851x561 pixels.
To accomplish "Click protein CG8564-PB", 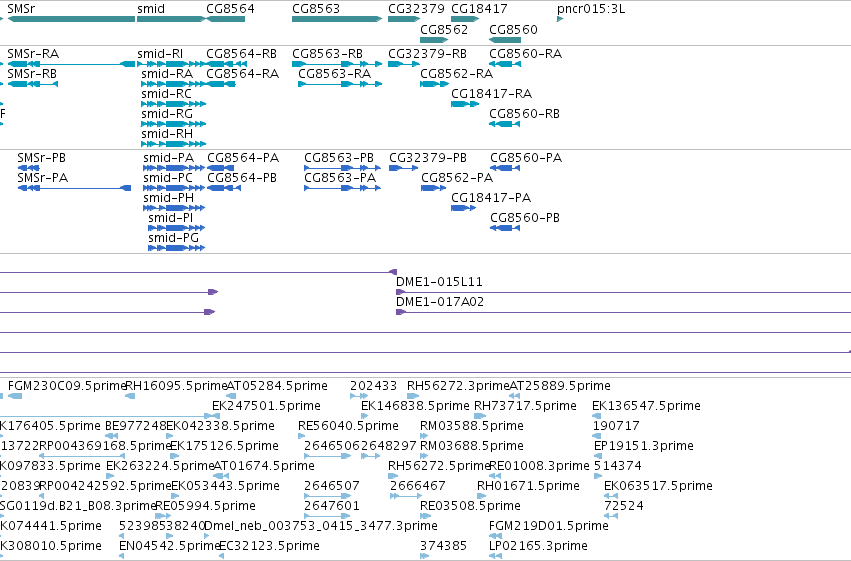I will [242, 178].
